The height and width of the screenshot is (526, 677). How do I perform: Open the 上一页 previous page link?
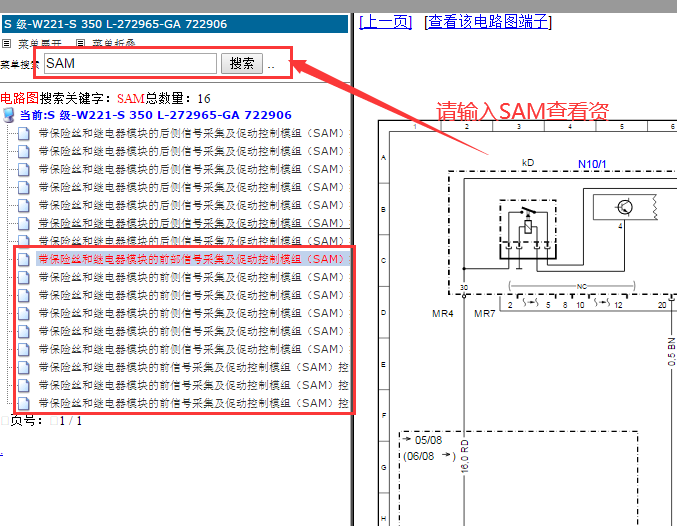(386, 22)
